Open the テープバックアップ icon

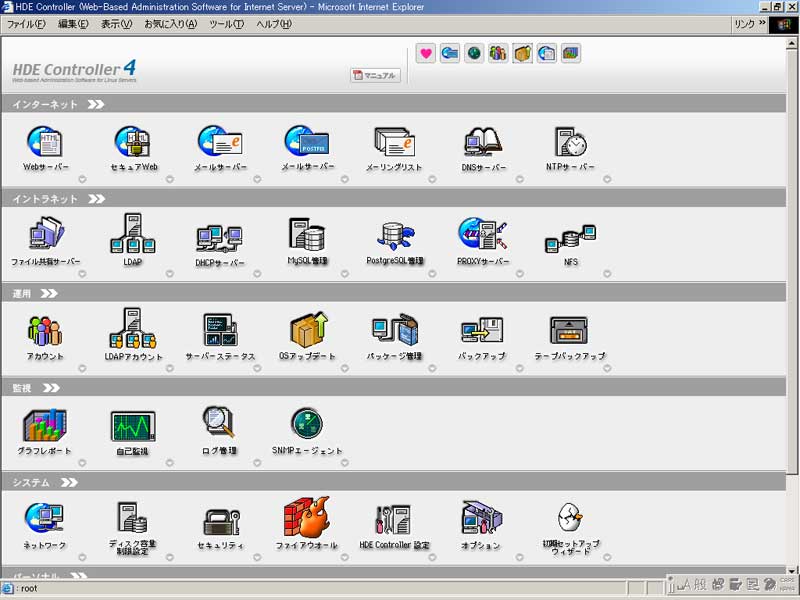(569, 330)
